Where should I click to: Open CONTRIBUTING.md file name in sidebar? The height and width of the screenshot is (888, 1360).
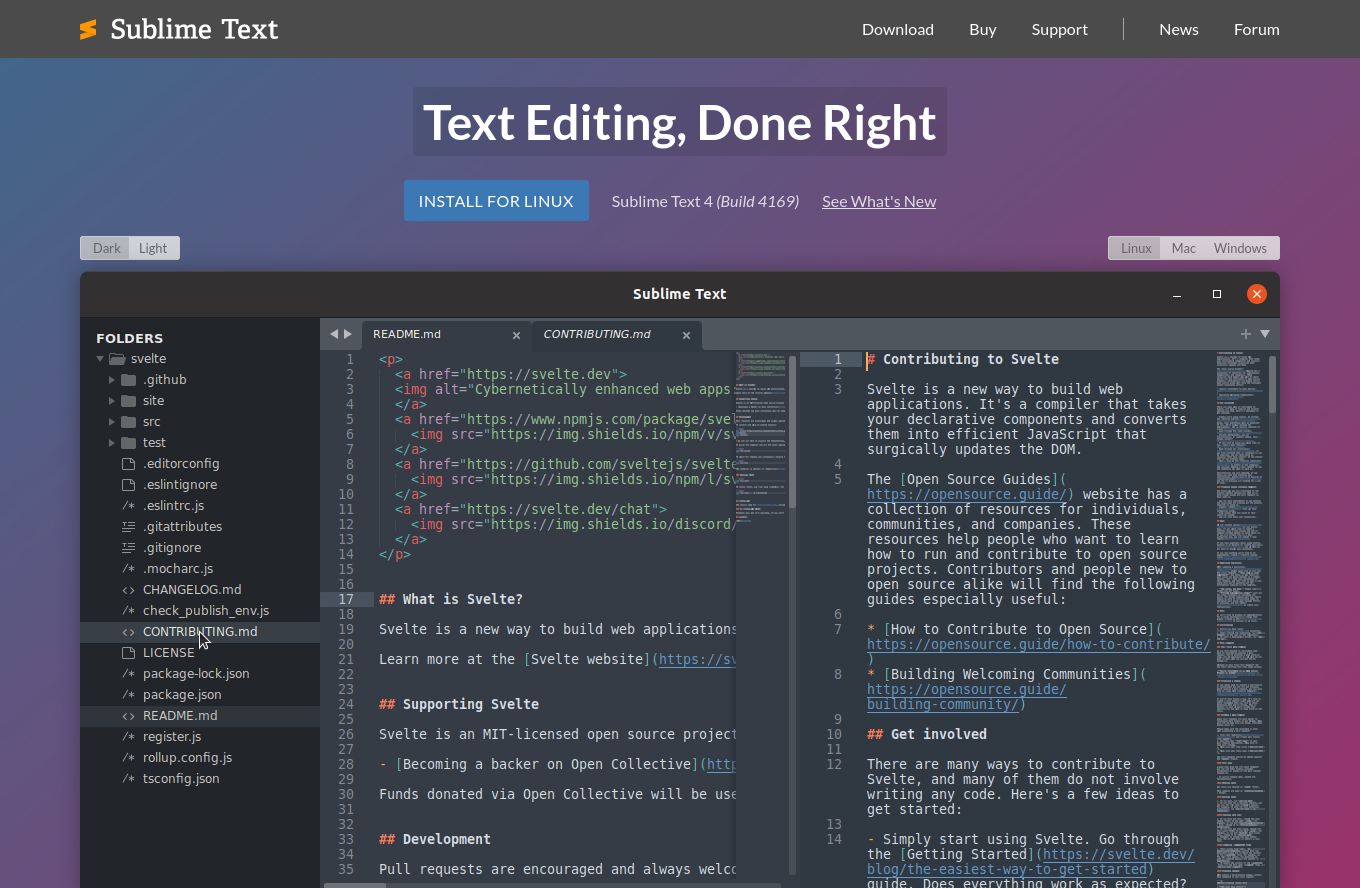pos(200,632)
